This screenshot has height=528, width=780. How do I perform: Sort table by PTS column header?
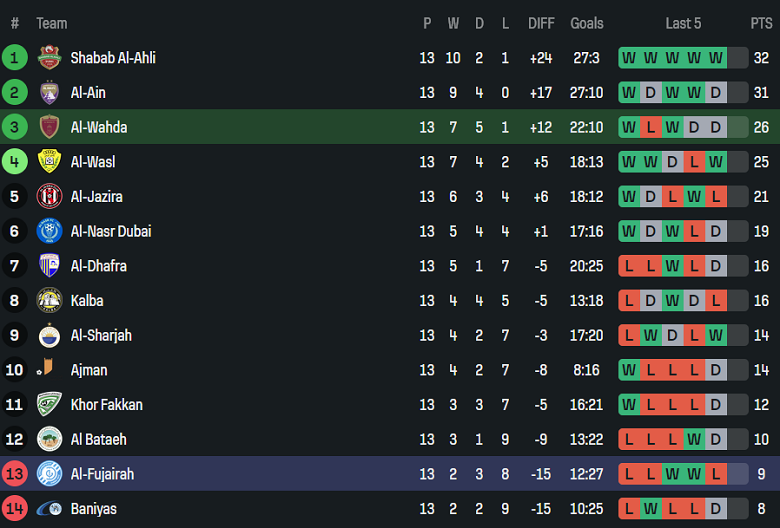(761, 23)
